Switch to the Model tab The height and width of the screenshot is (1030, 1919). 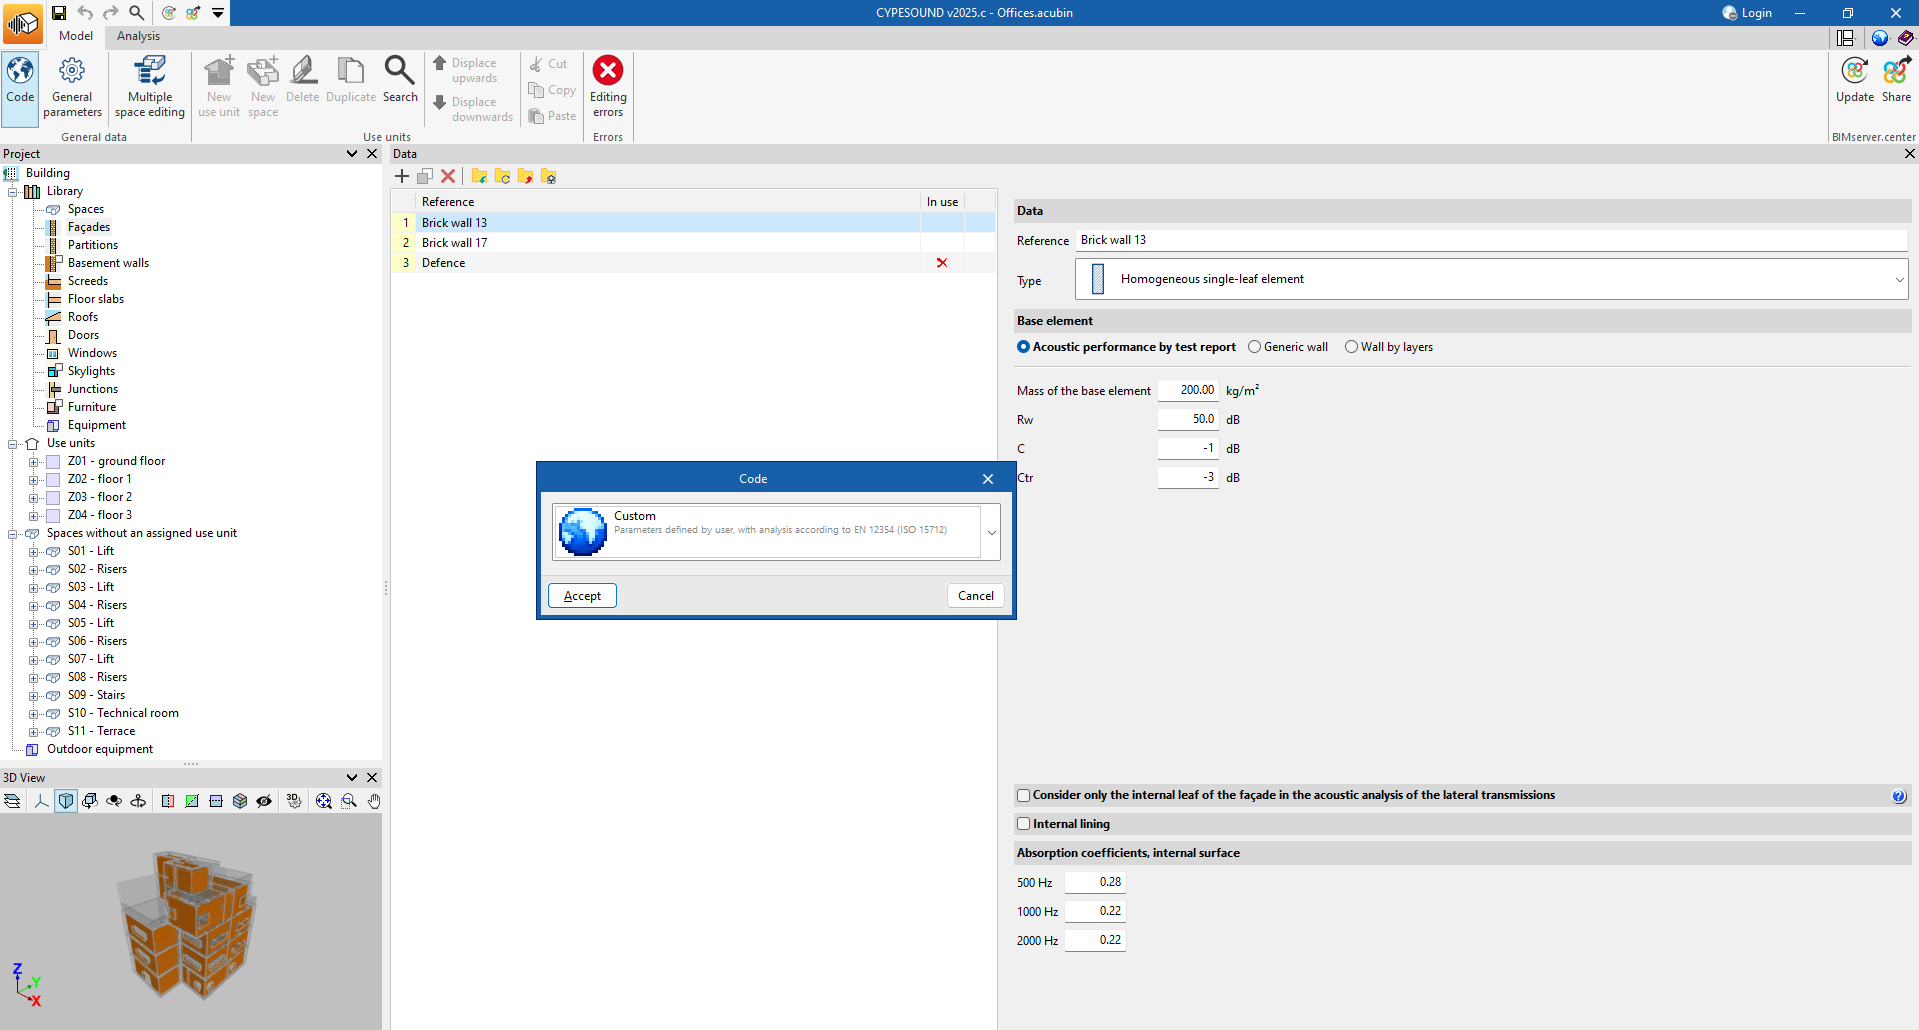[x=76, y=36]
